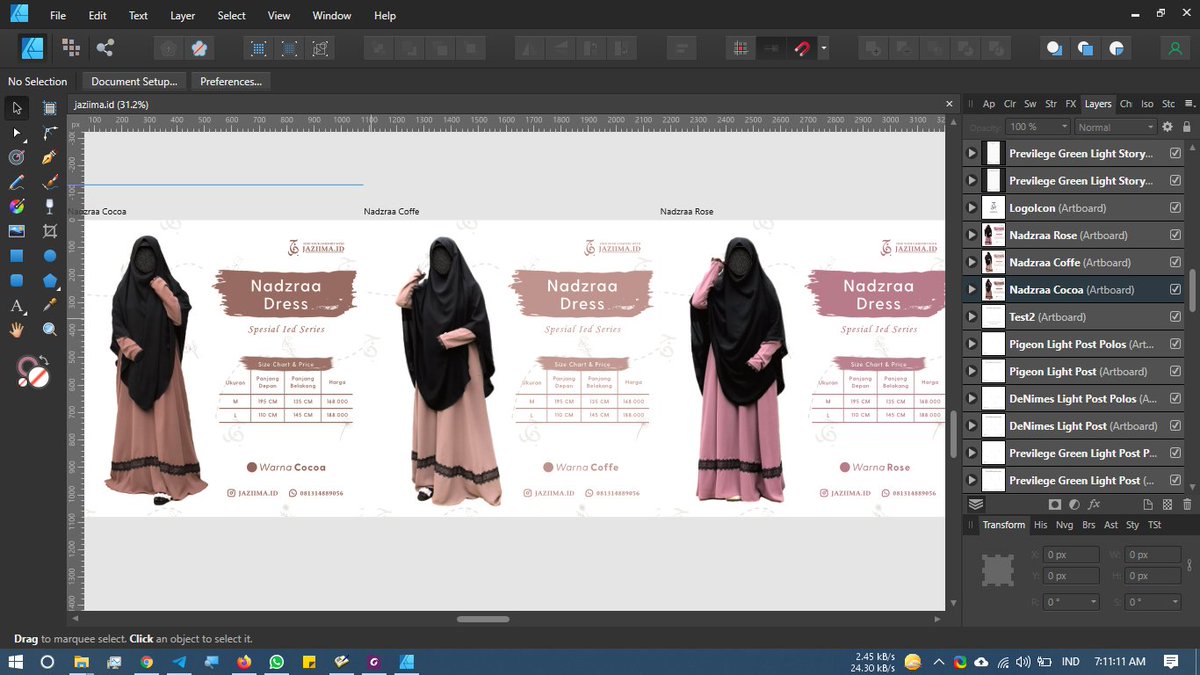Screen dimensions: 1200x675
Task: Select the Transparency tool
Action: [50, 206]
